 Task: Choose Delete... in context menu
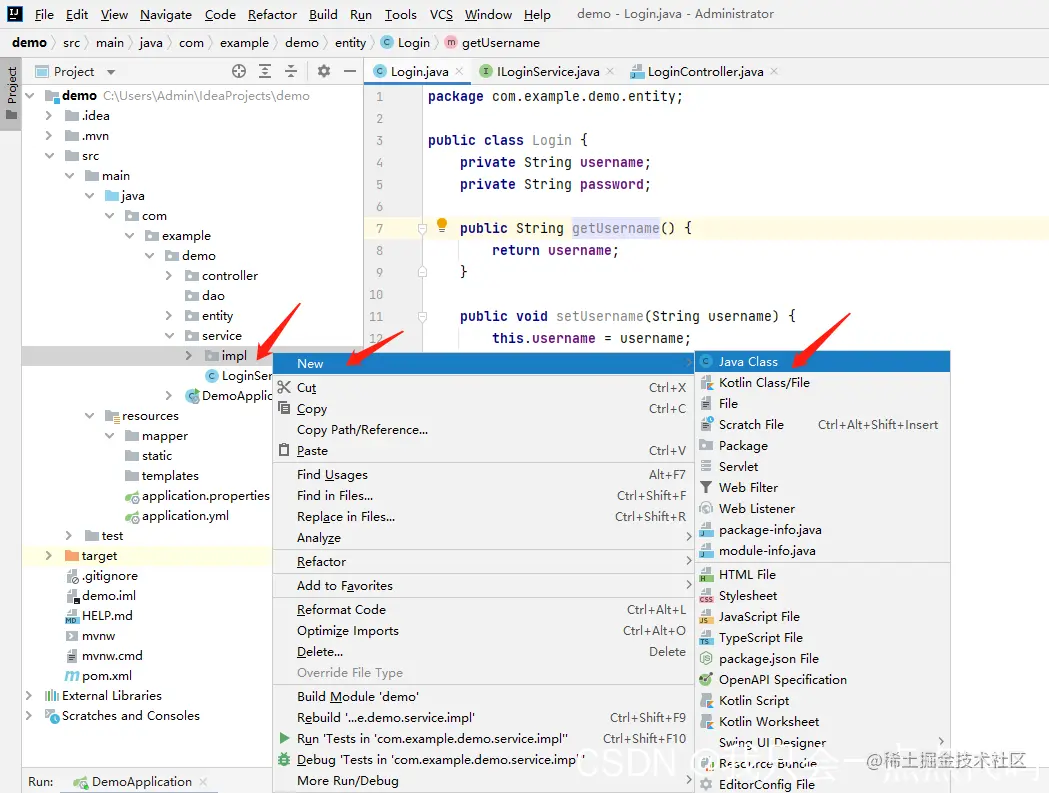click(484, 652)
